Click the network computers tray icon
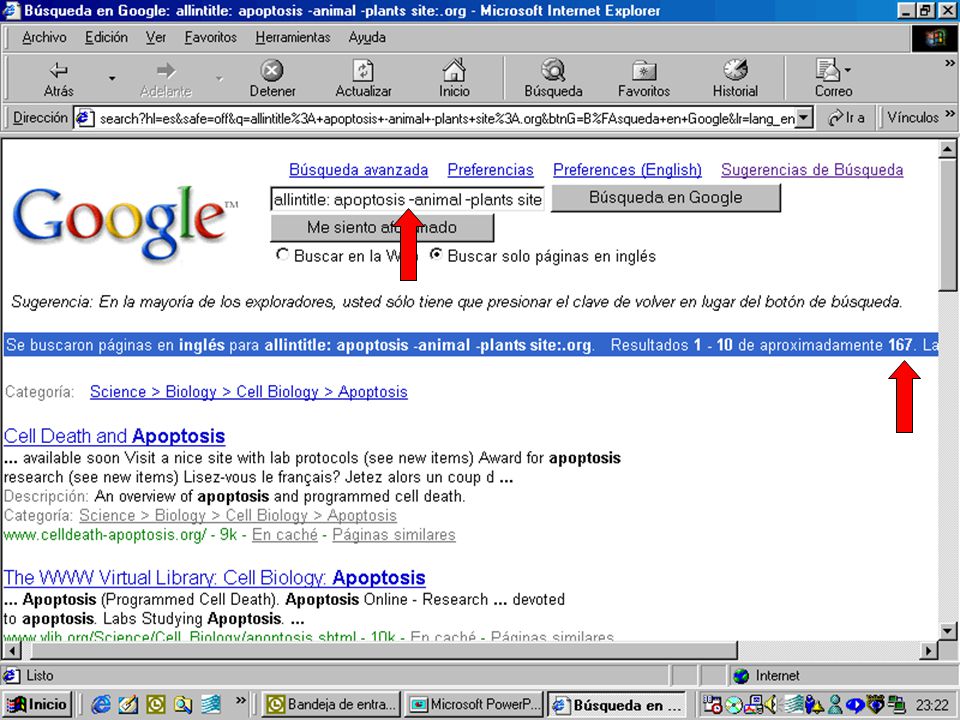The image size is (960, 720). pos(898,705)
